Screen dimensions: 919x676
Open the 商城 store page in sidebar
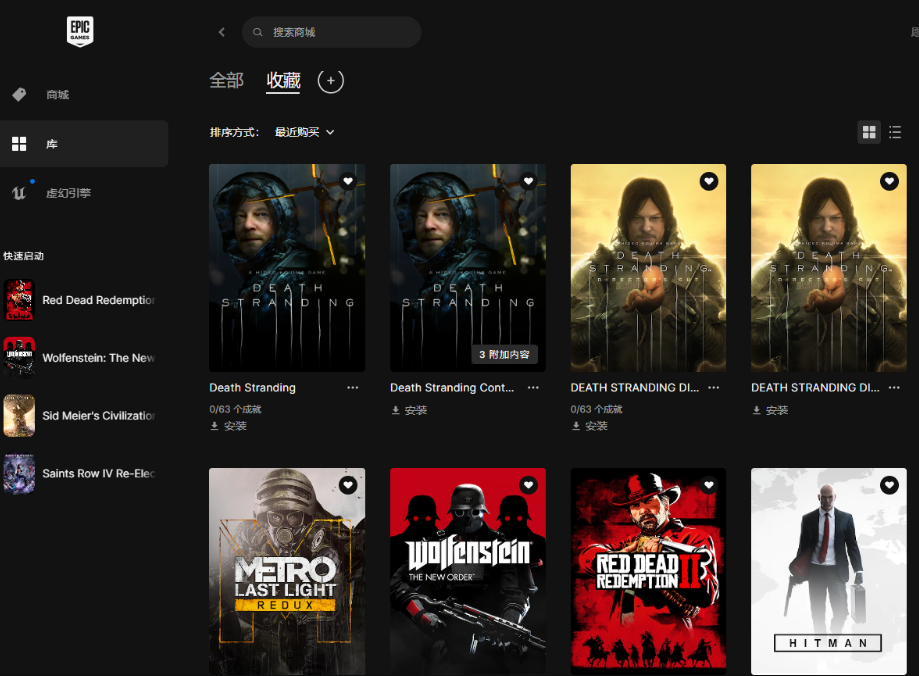[x=57, y=95]
